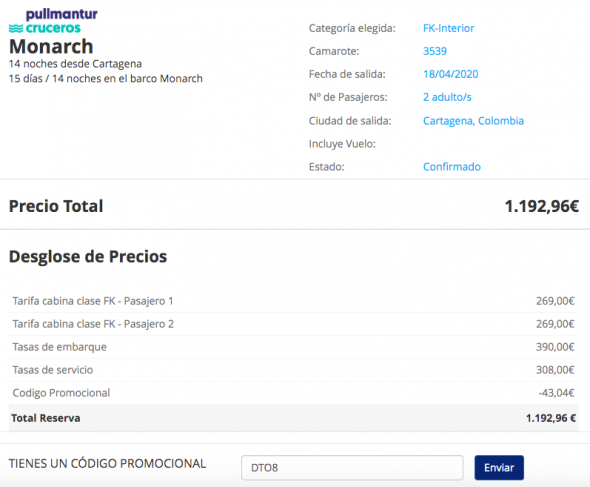Screen dimensions: 590x487
Task: Click the 'Incluye Vuelo:' label
Action: [342, 144]
